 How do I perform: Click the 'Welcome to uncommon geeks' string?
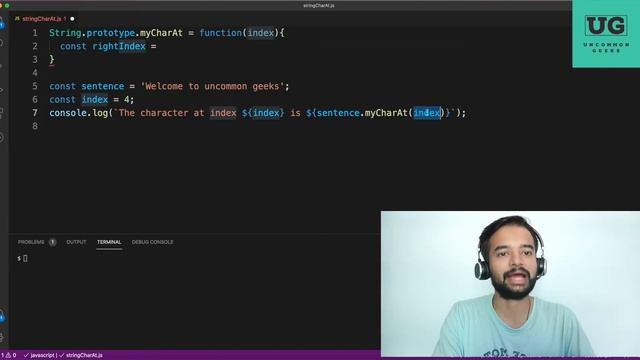pos(212,86)
